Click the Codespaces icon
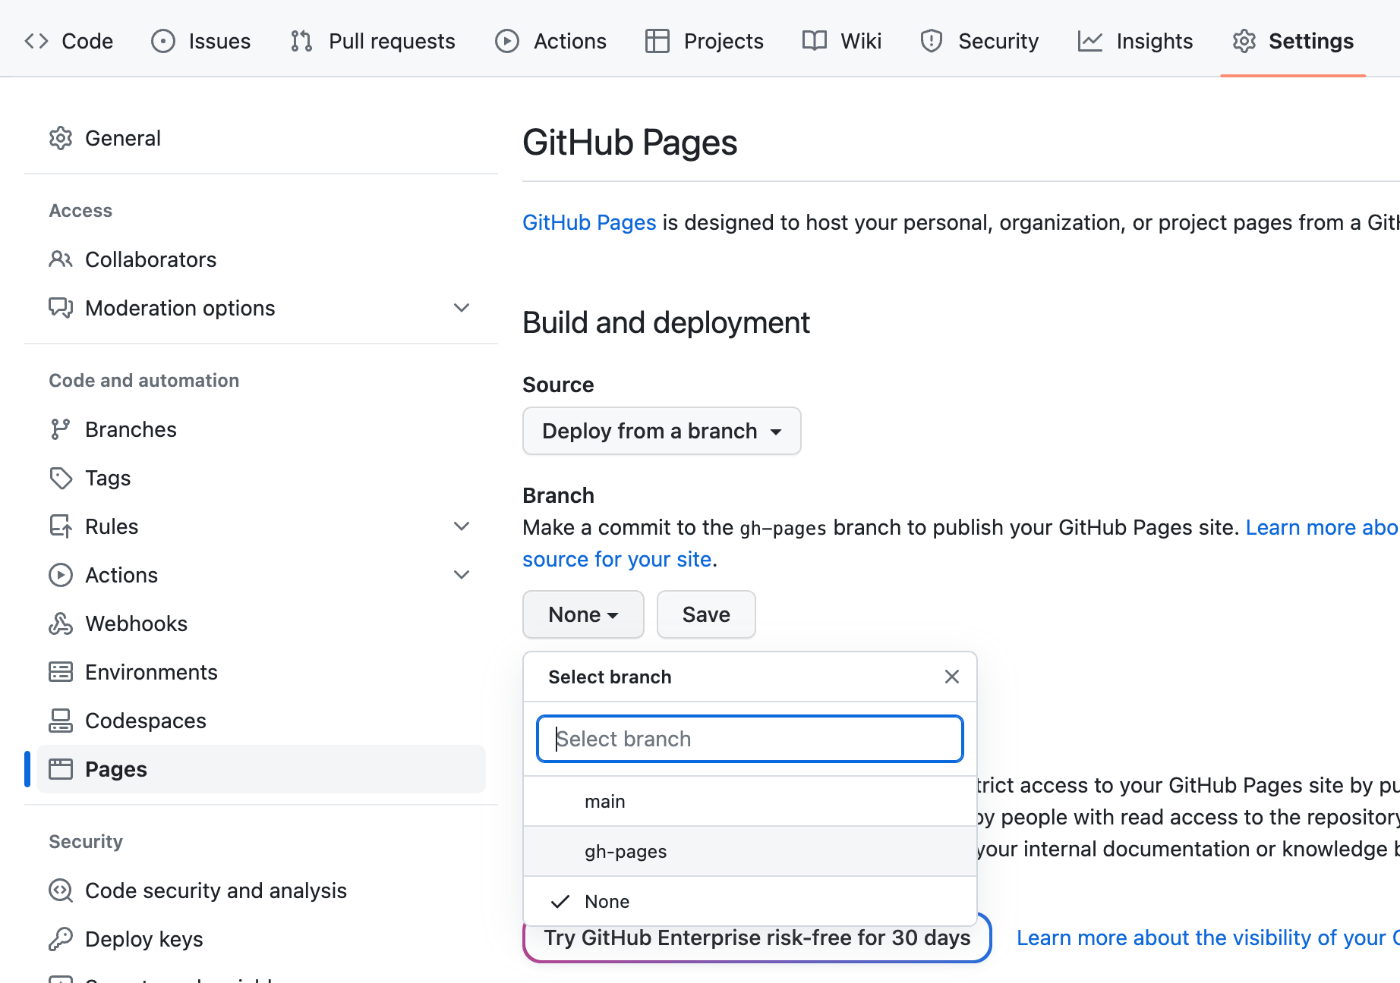Viewport: 1400px width, 983px height. coord(61,721)
